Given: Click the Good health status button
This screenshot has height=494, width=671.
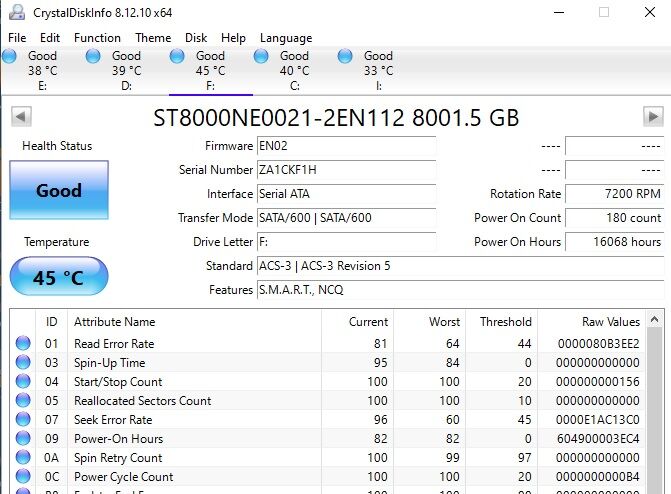Looking at the screenshot, I should [x=59, y=190].
